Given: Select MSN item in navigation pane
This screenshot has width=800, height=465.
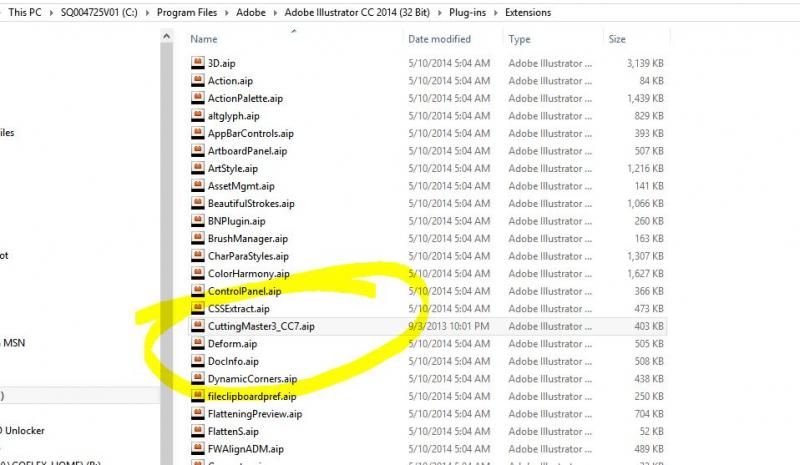Looking at the screenshot, I should point(14,342).
